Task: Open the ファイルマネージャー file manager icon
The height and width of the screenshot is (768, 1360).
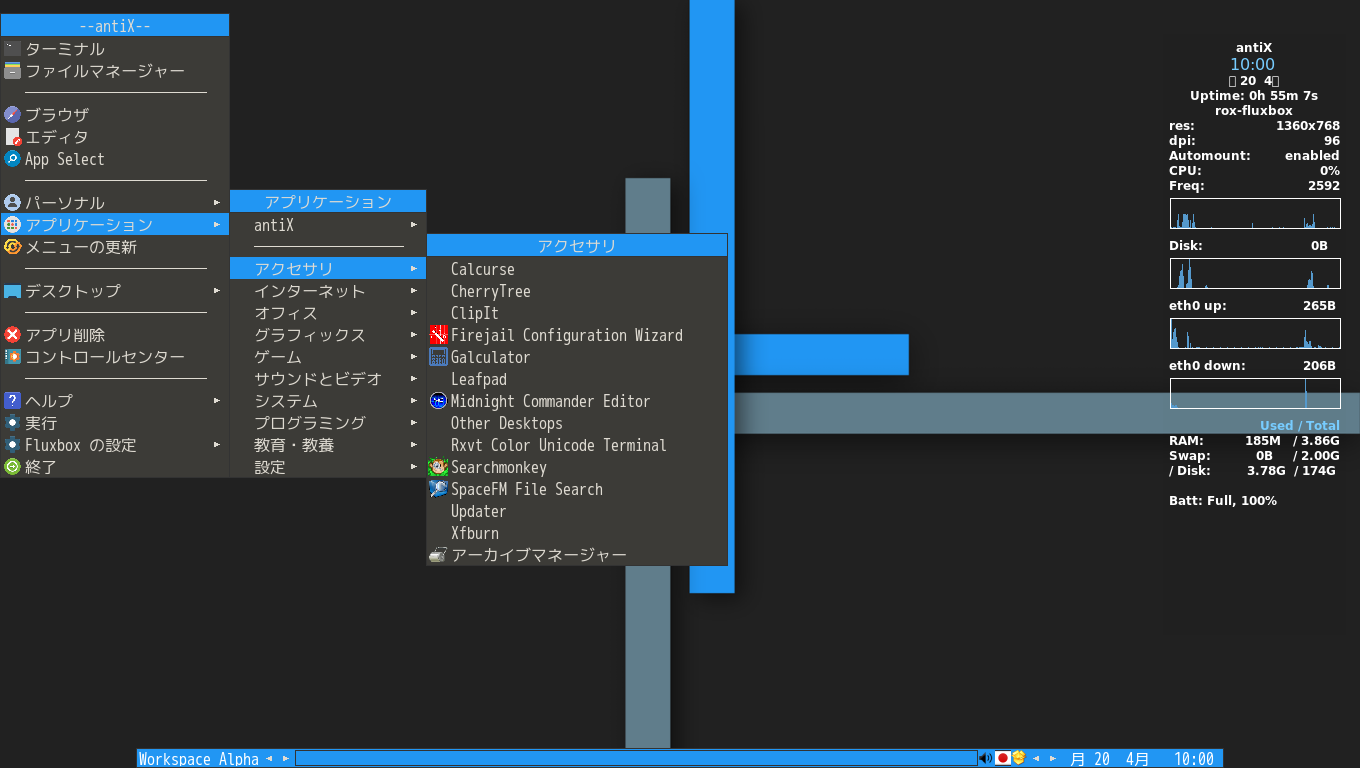Action: tap(12, 71)
